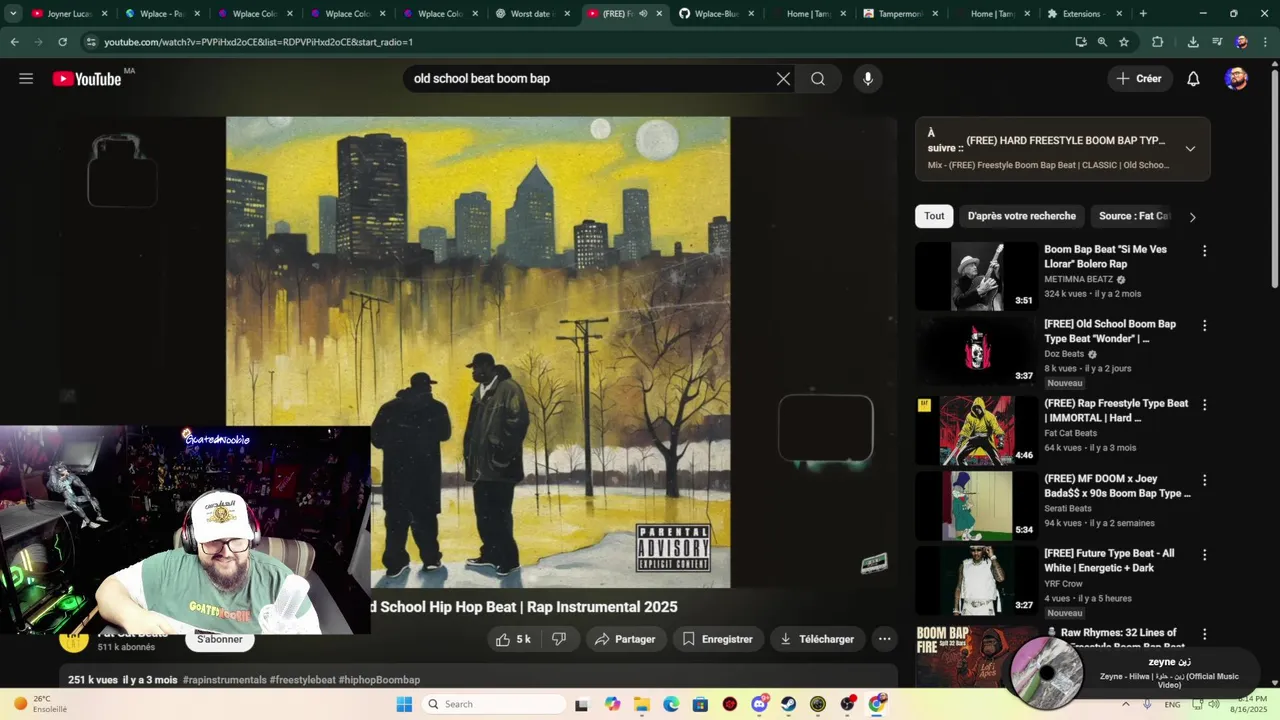Click the address bar URL

[x=258, y=42]
